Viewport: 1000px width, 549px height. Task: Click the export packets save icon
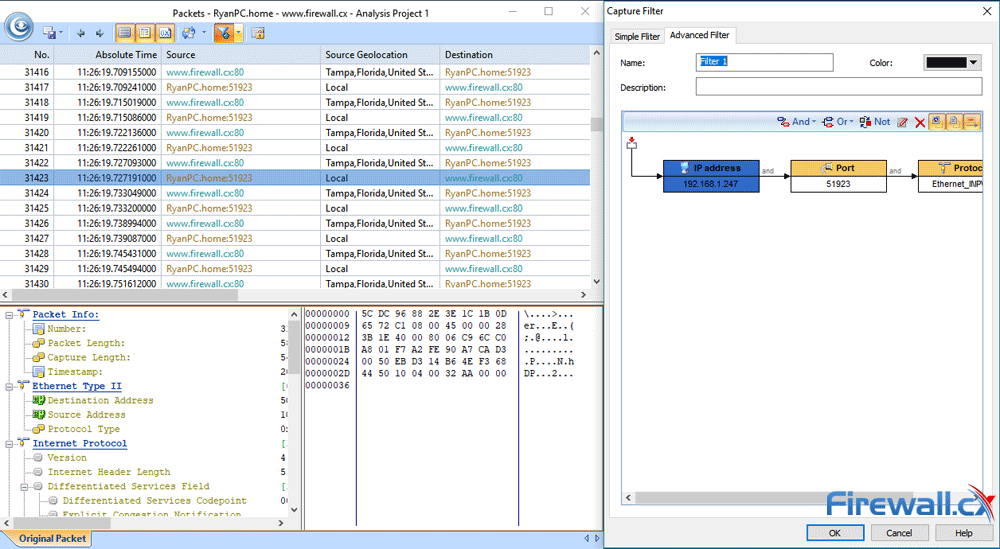(49, 33)
